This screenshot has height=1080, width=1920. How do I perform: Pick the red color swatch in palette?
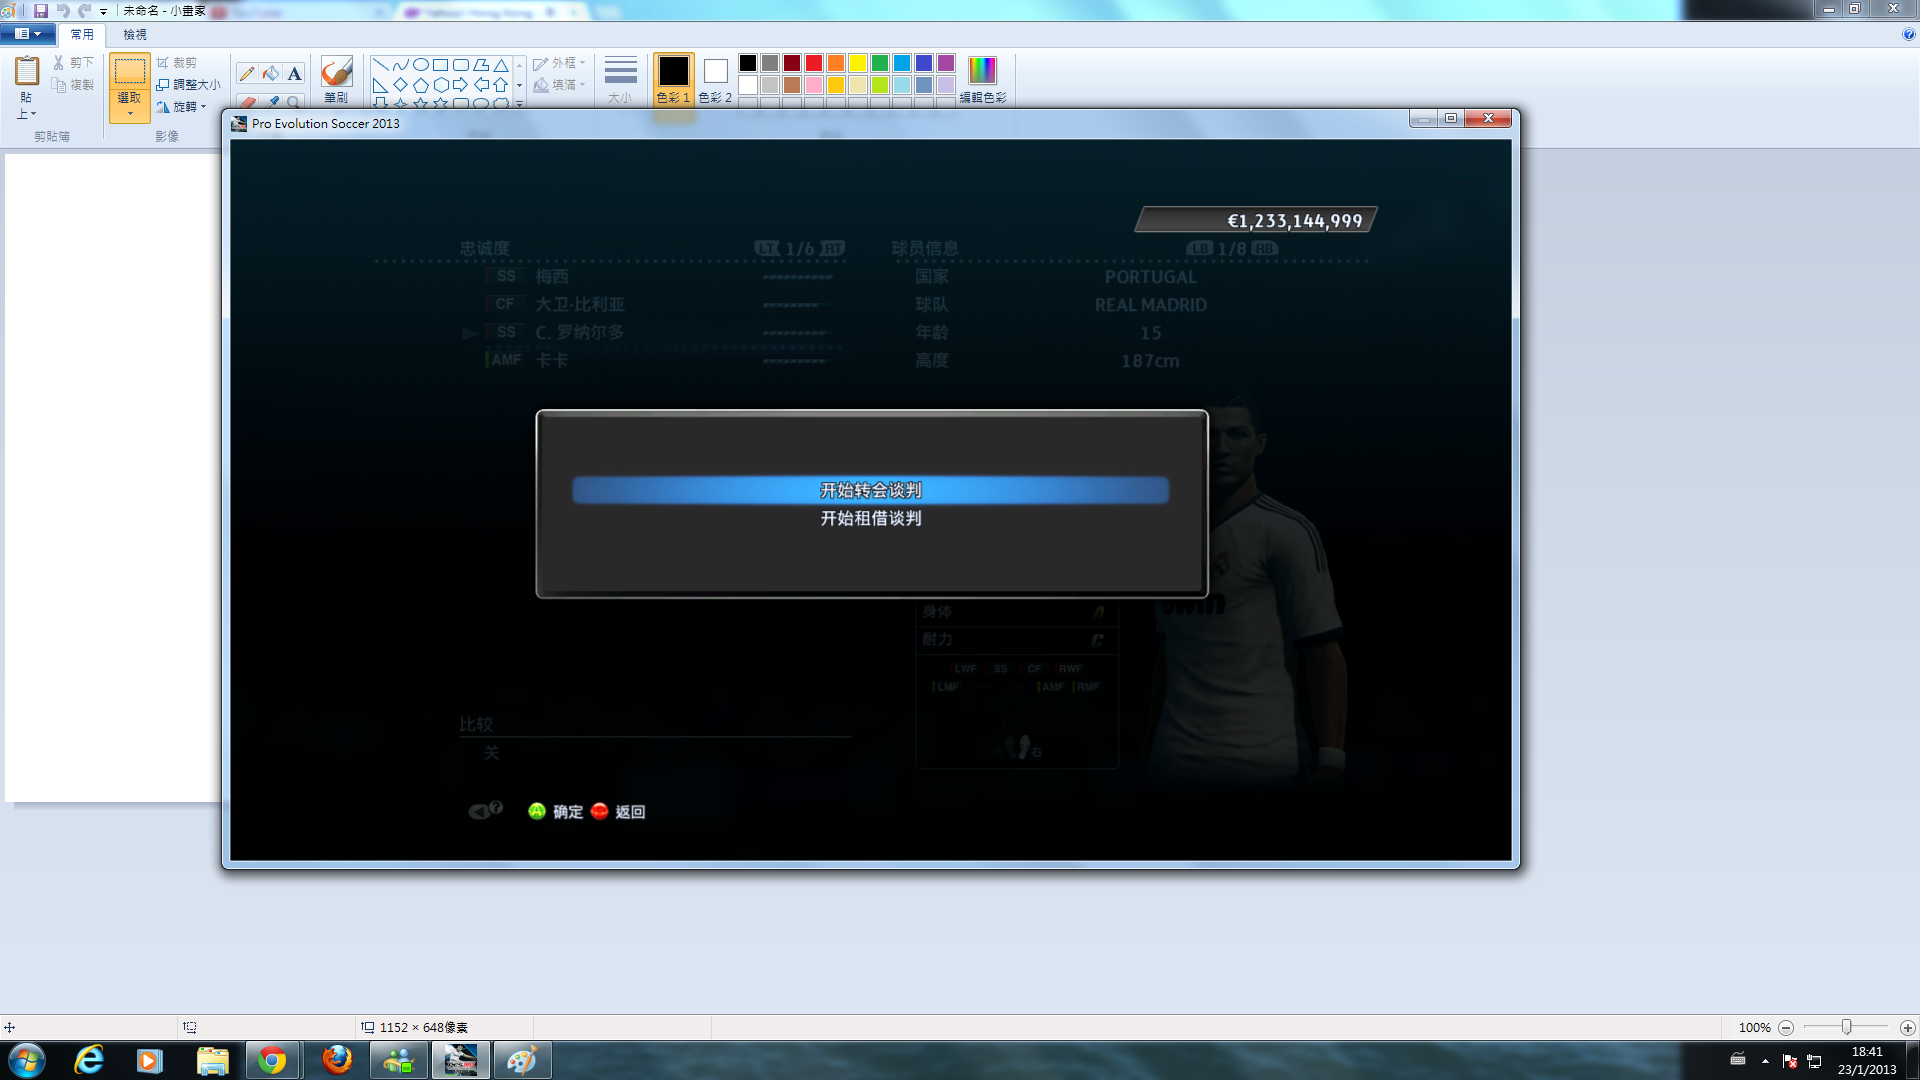(x=814, y=63)
